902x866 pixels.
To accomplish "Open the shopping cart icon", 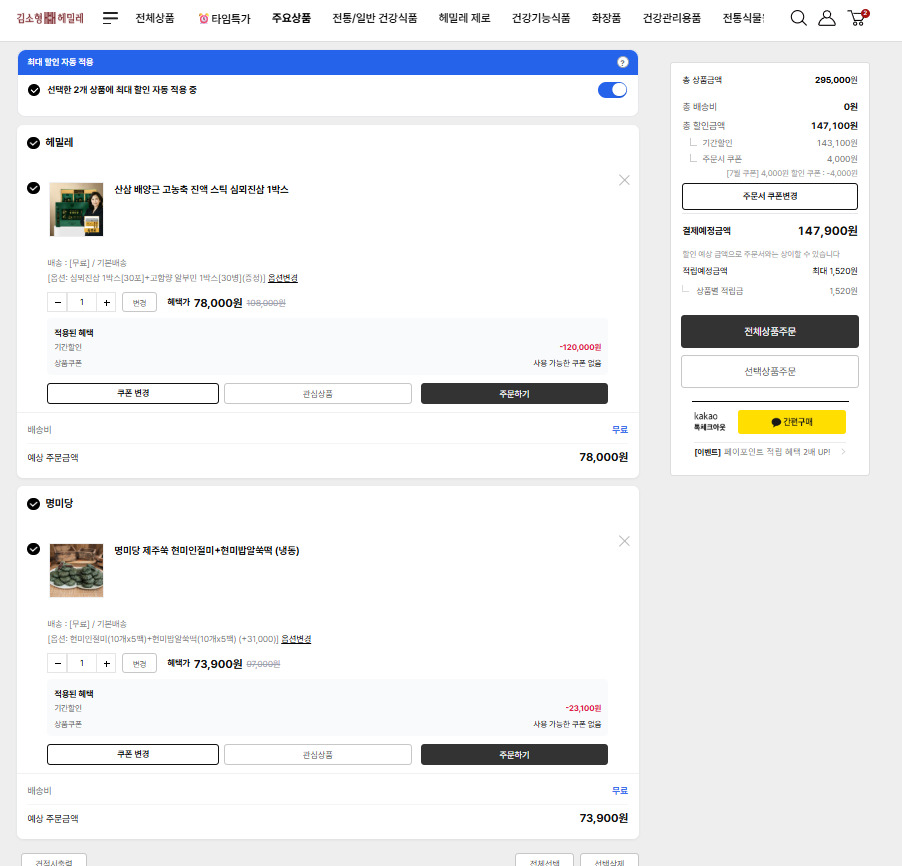I will coord(858,18).
